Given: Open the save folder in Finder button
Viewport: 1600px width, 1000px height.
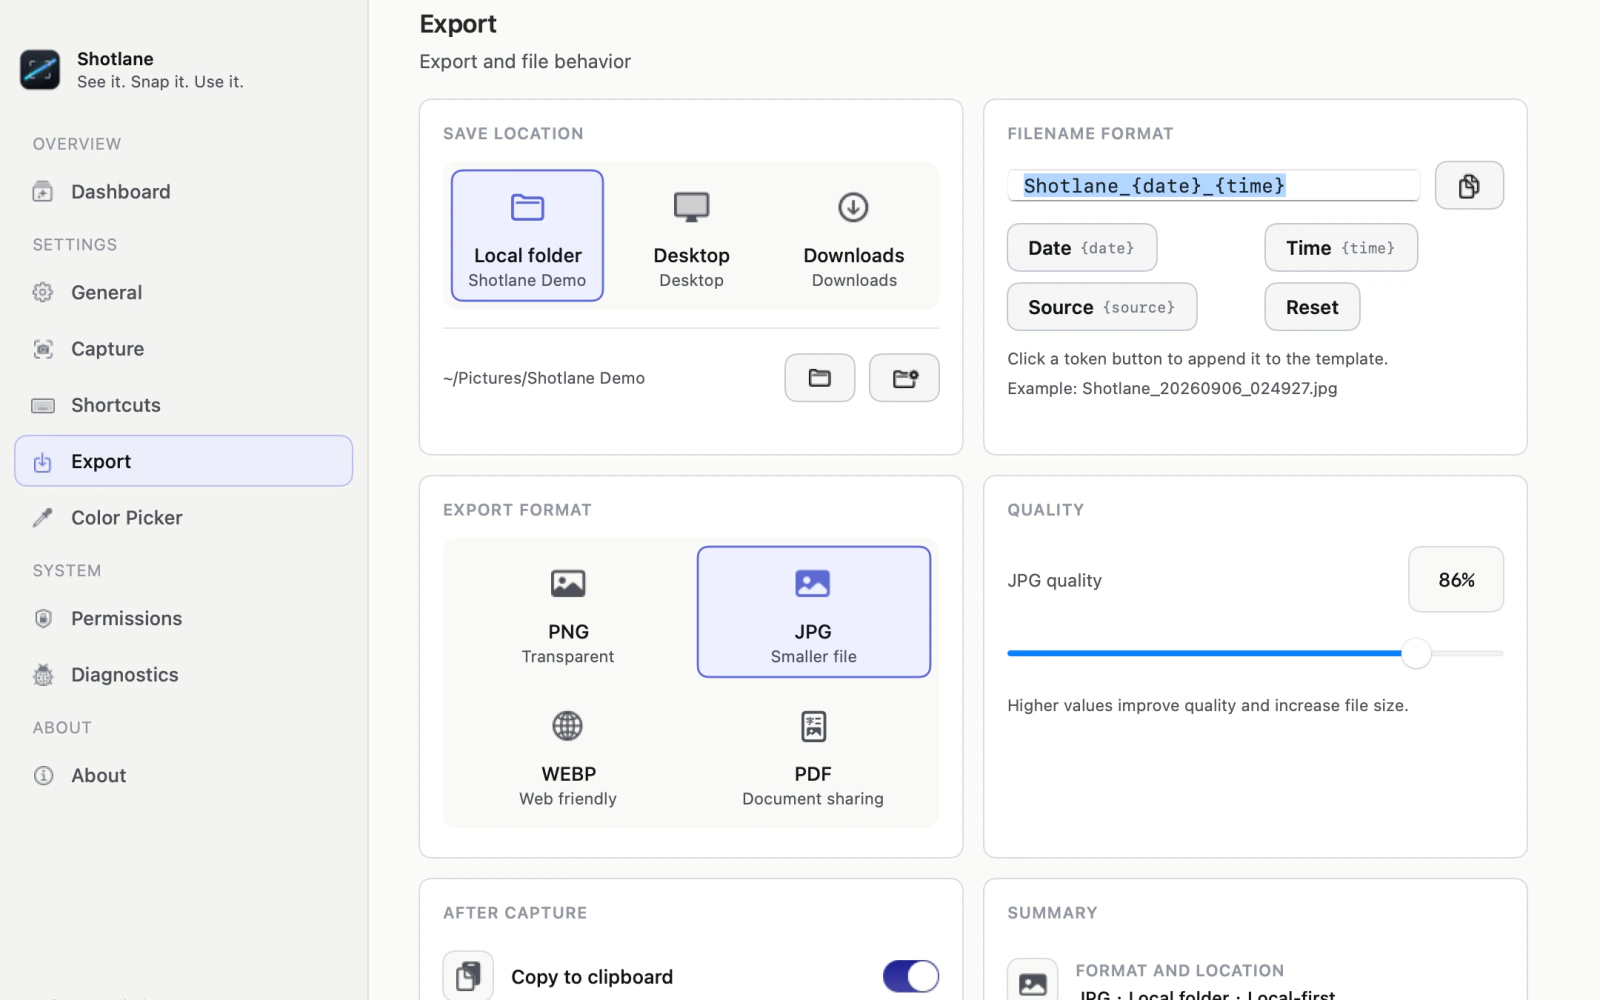Looking at the screenshot, I should pyautogui.click(x=820, y=378).
